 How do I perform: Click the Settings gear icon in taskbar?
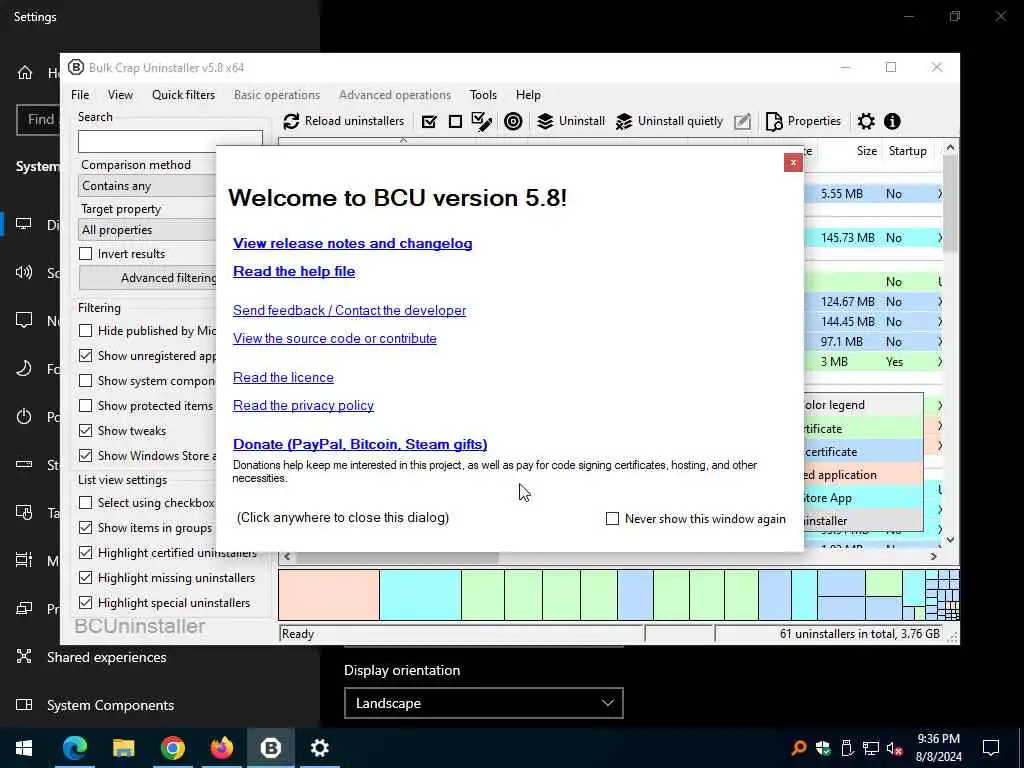(319, 748)
